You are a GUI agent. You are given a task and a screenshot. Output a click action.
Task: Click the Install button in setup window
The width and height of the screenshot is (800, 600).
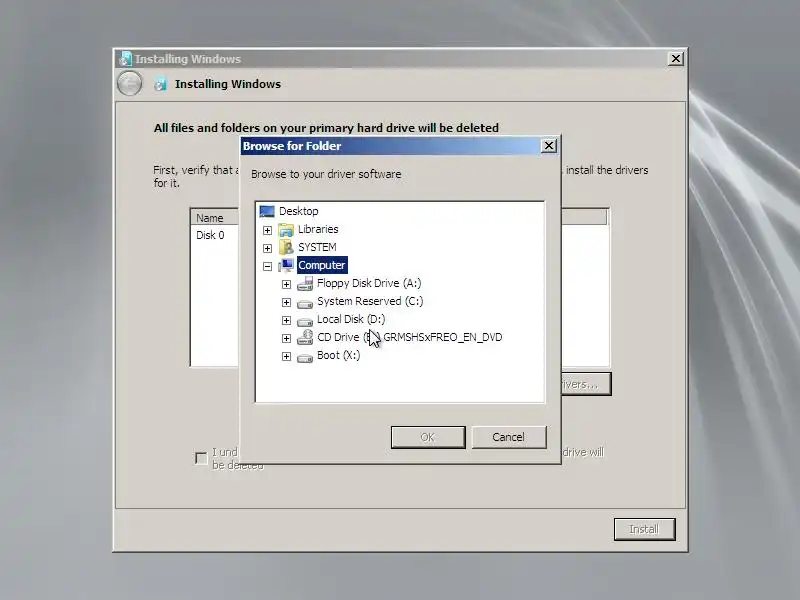tap(644, 529)
